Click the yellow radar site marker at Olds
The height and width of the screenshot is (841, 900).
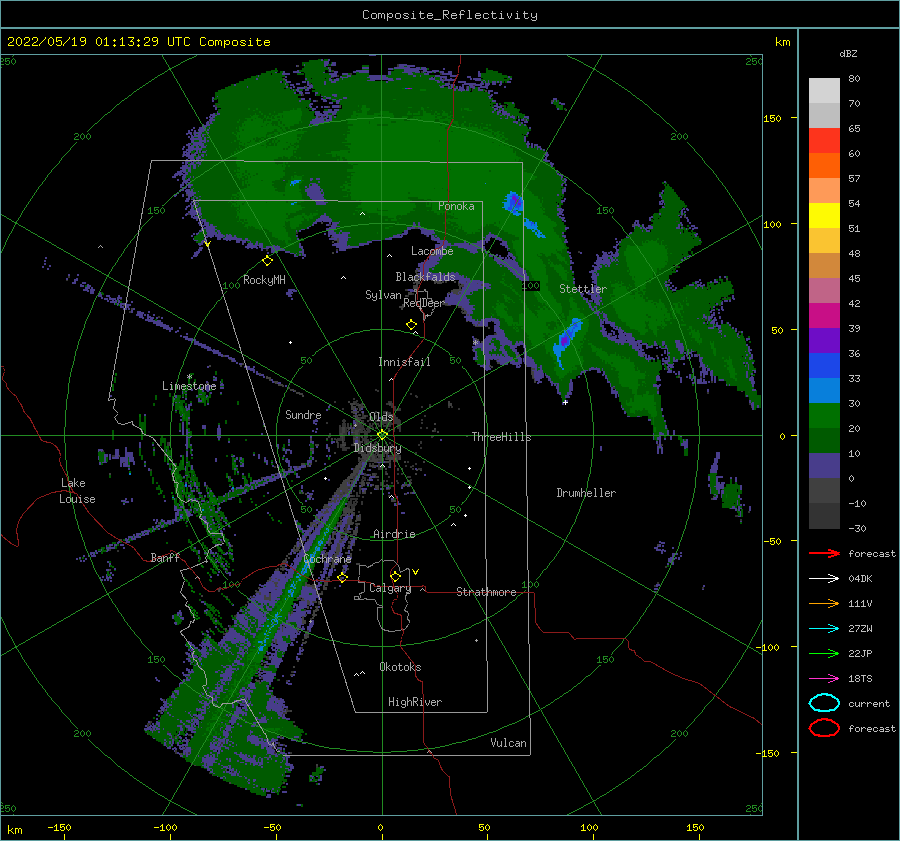point(382,435)
